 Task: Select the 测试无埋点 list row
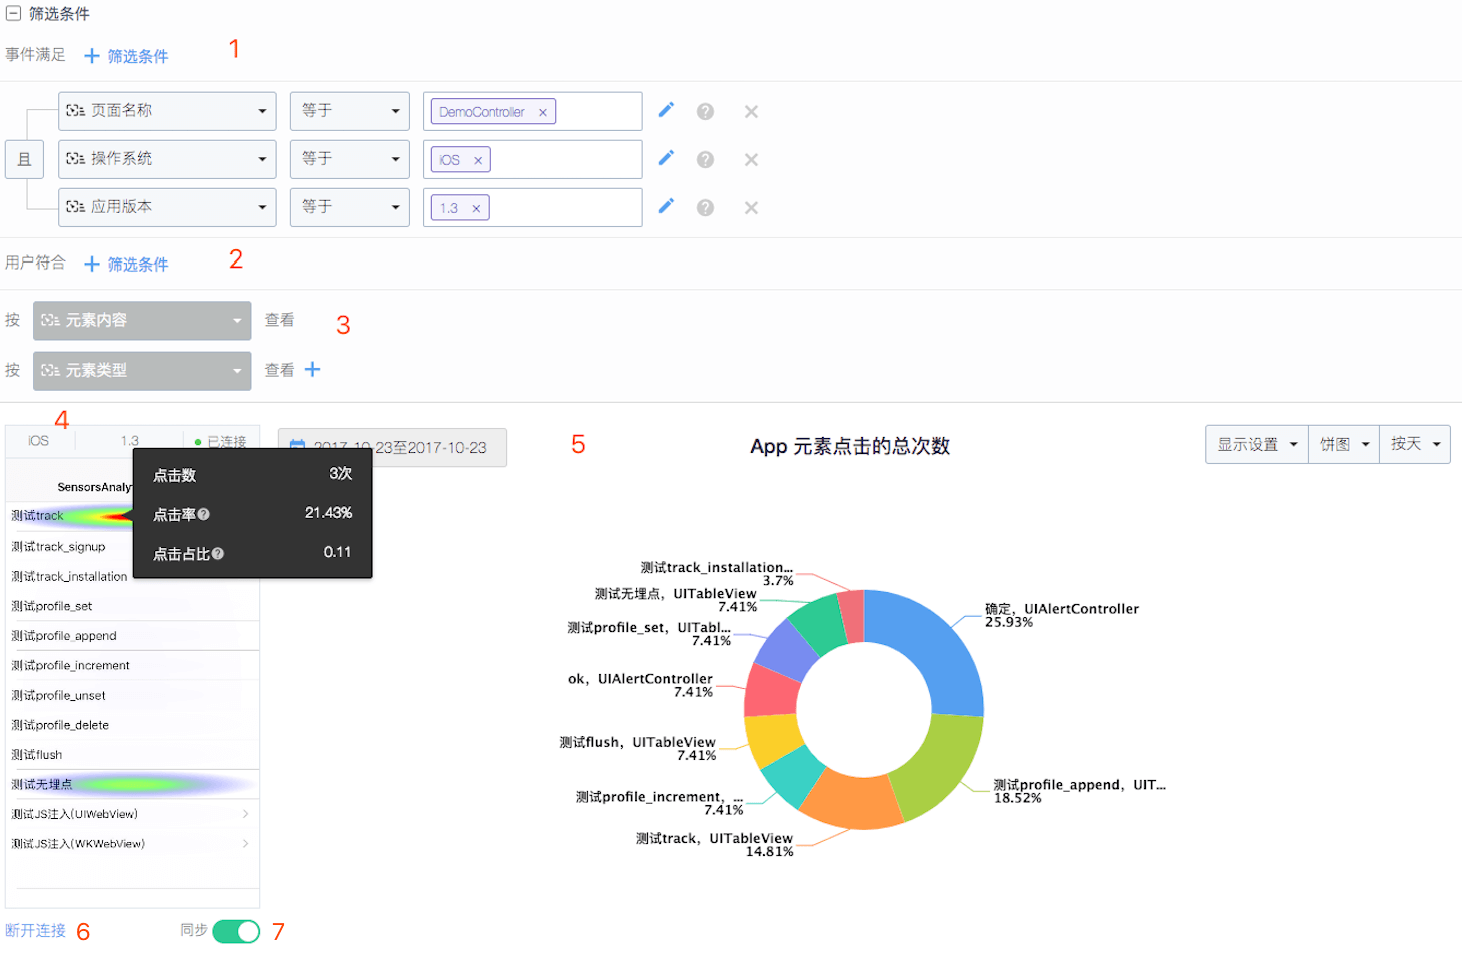point(132,784)
